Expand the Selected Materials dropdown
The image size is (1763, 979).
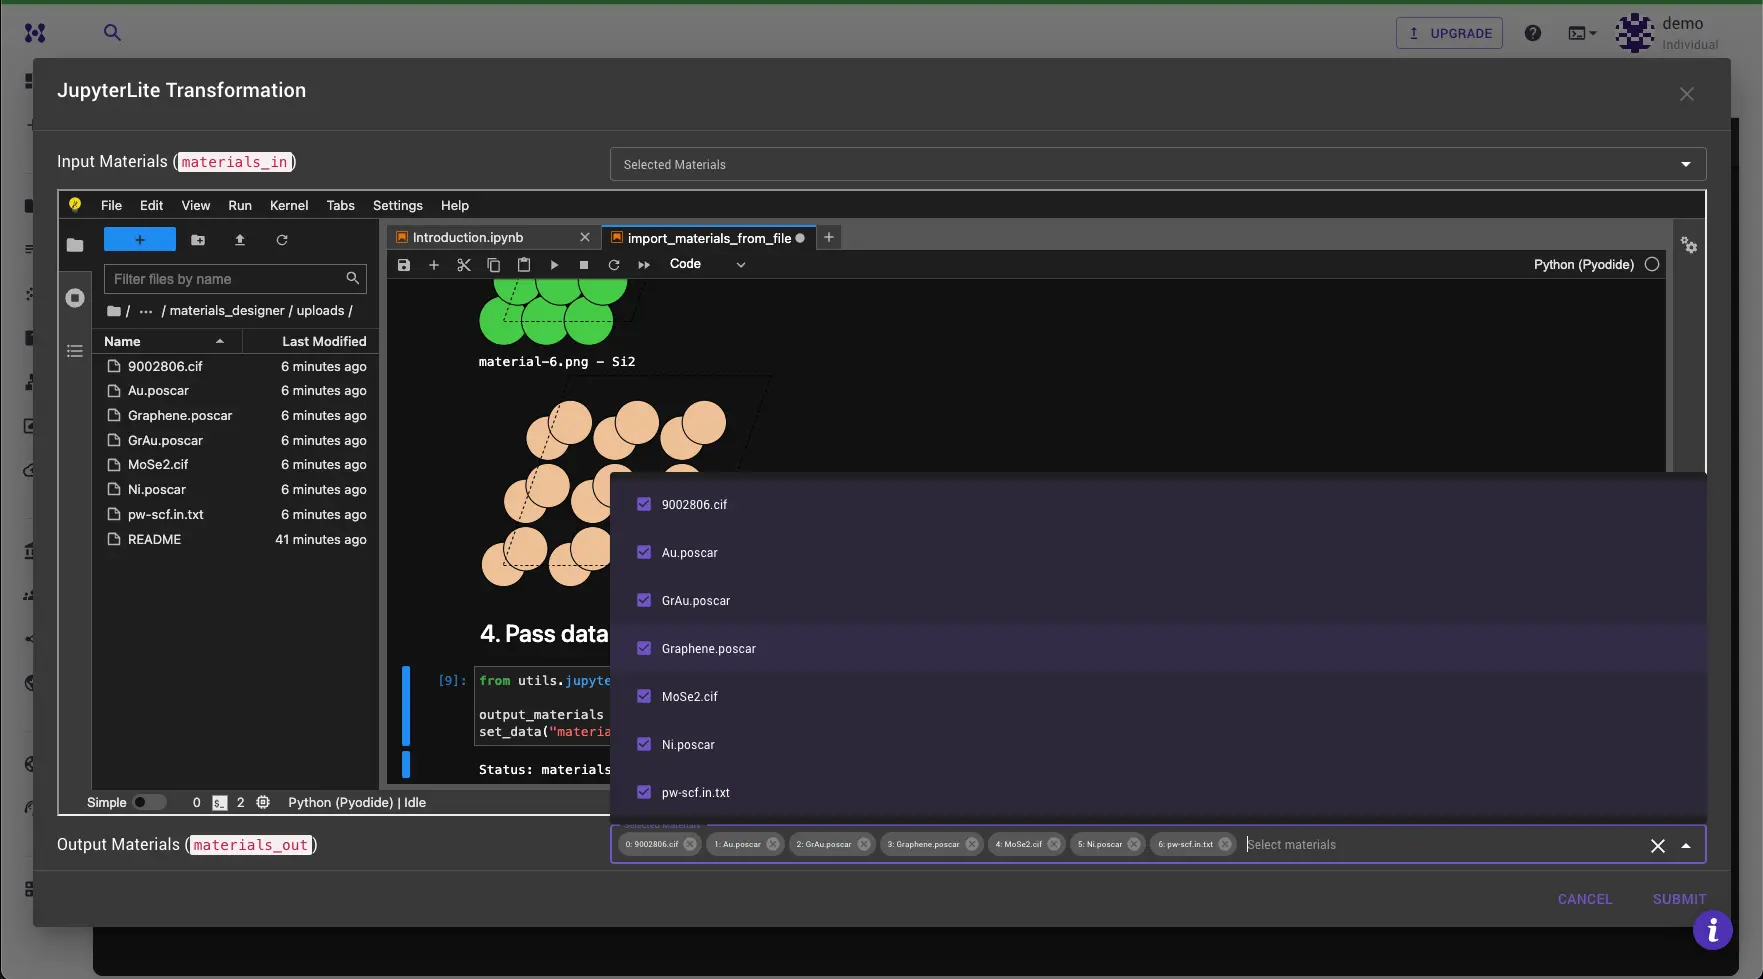click(x=1686, y=164)
